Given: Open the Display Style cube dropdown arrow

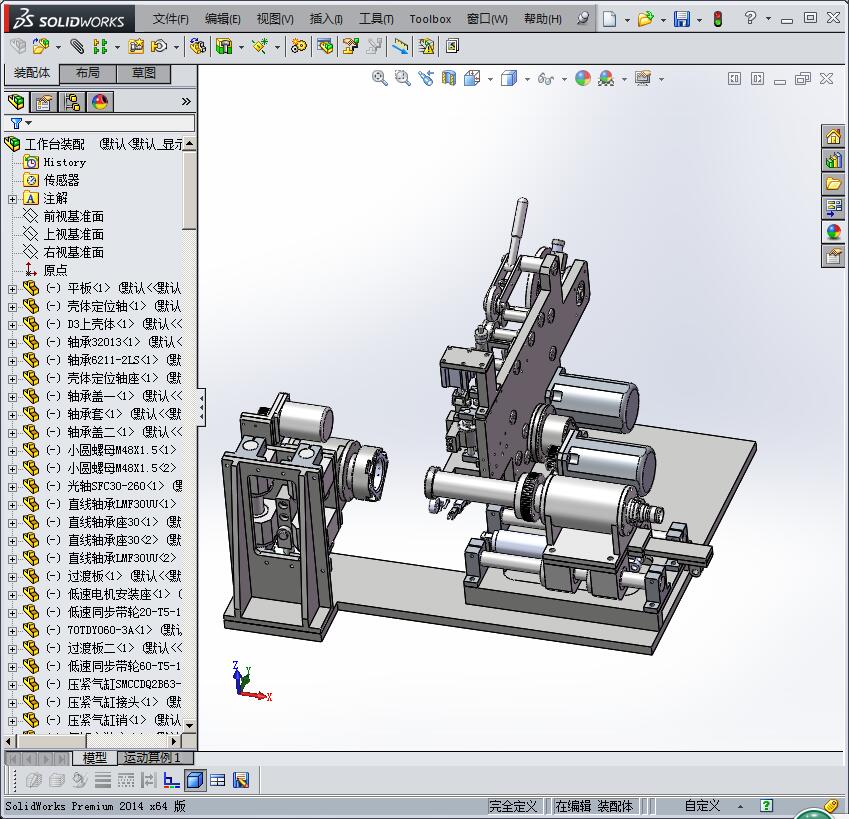Looking at the screenshot, I should click(527, 80).
